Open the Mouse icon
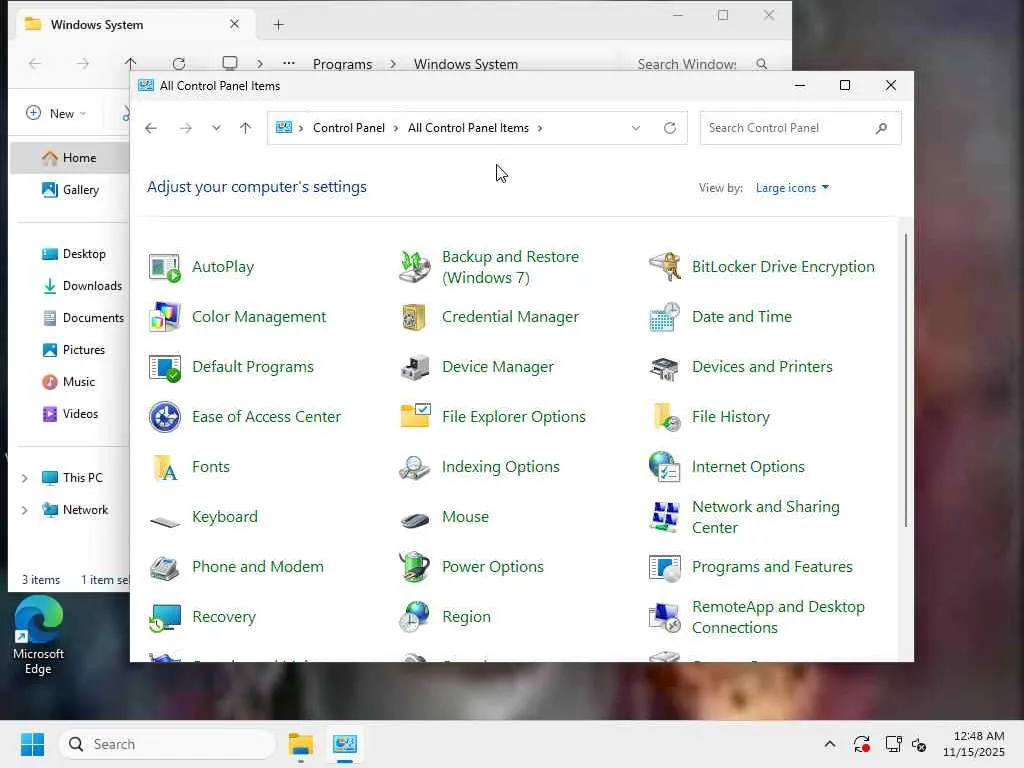This screenshot has height=768, width=1024. (x=415, y=519)
